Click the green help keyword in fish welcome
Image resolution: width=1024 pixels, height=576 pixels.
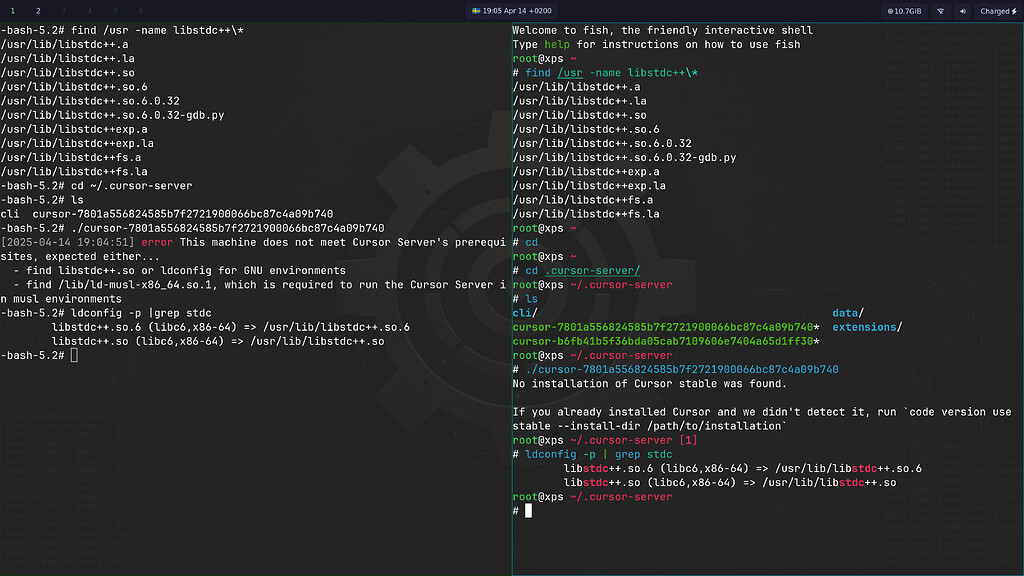click(556, 44)
